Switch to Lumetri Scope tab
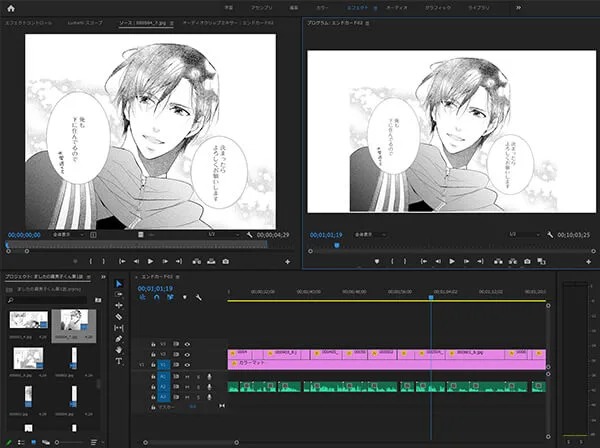 [85, 23]
